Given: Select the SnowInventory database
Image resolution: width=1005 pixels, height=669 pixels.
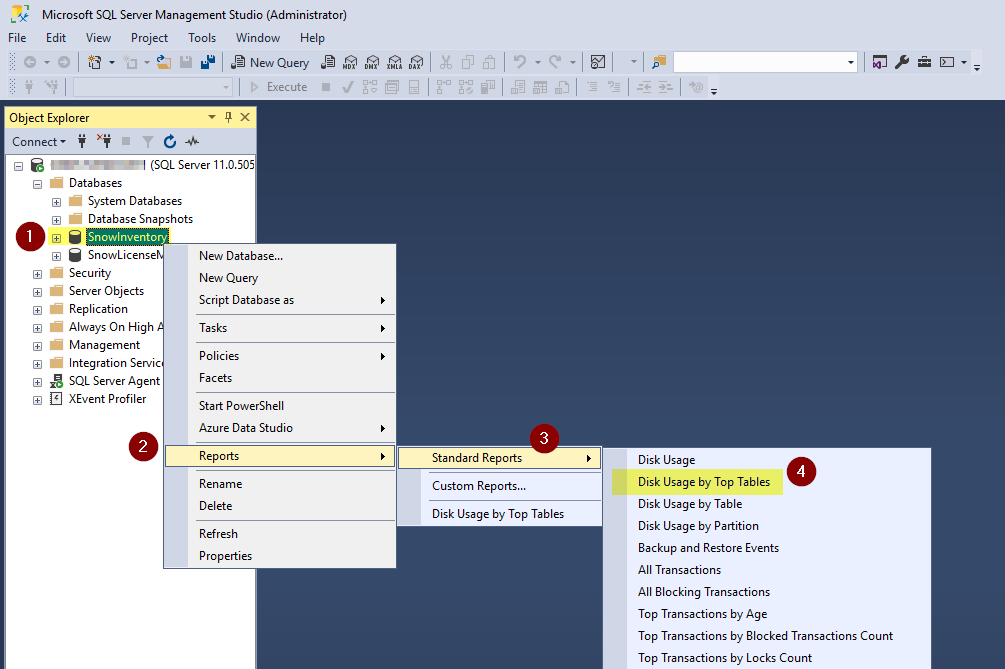Looking at the screenshot, I should (128, 237).
